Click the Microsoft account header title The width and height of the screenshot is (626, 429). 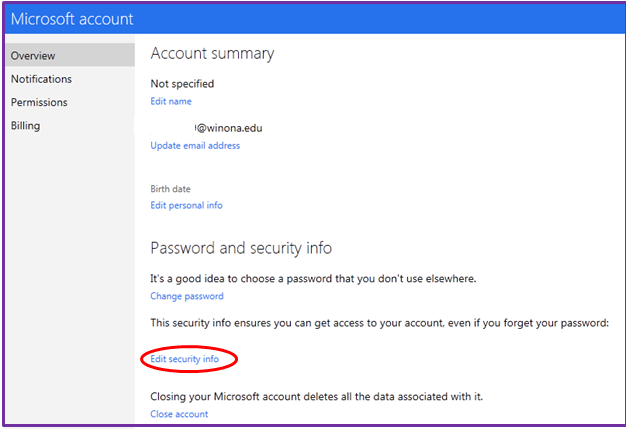[x=72, y=19]
